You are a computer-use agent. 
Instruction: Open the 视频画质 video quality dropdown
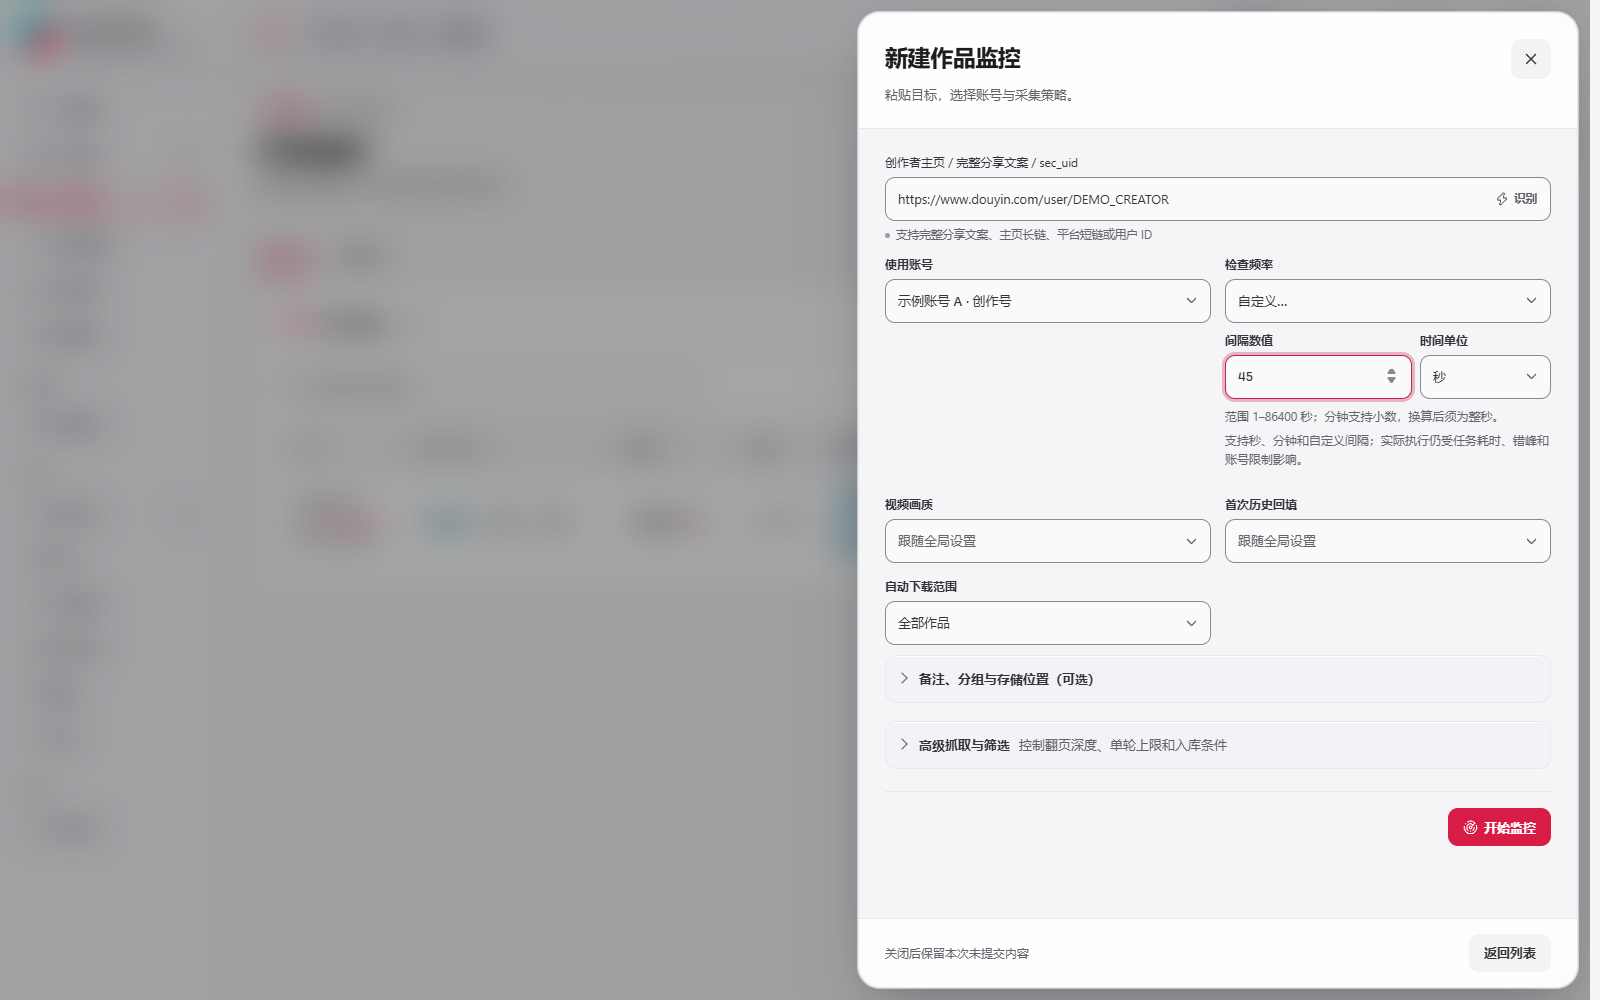tap(1047, 541)
